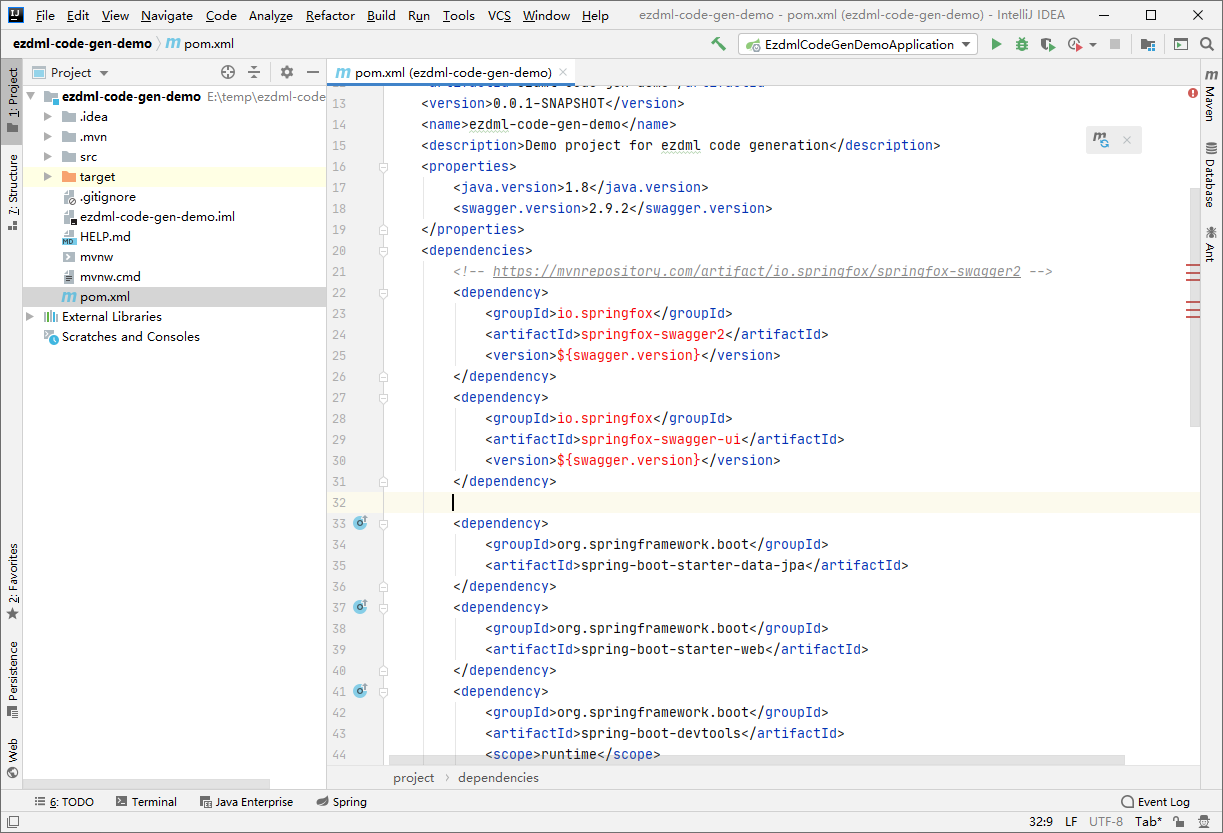This screenshot has height=833, width=1223.
Task: Open the run configuration dropdown
Action: click(858, 44)
